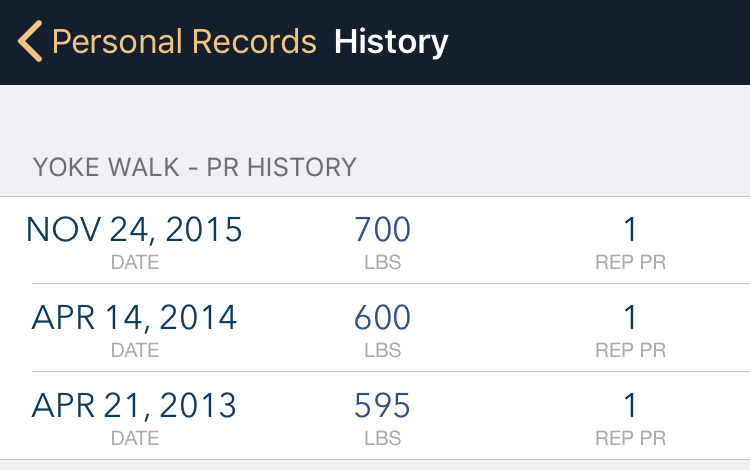Tap the 1 rep PR of 2015 row
This screenshot has width=750, height=470.
[x=630, y=229]
